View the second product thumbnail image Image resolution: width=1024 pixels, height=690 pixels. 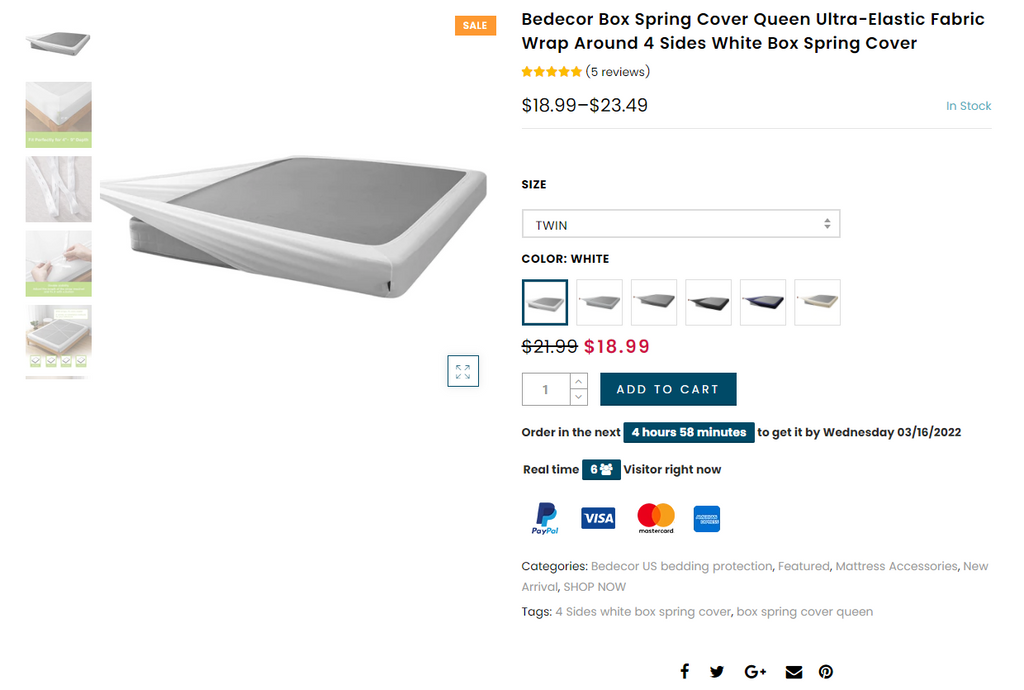click(58, 114)
